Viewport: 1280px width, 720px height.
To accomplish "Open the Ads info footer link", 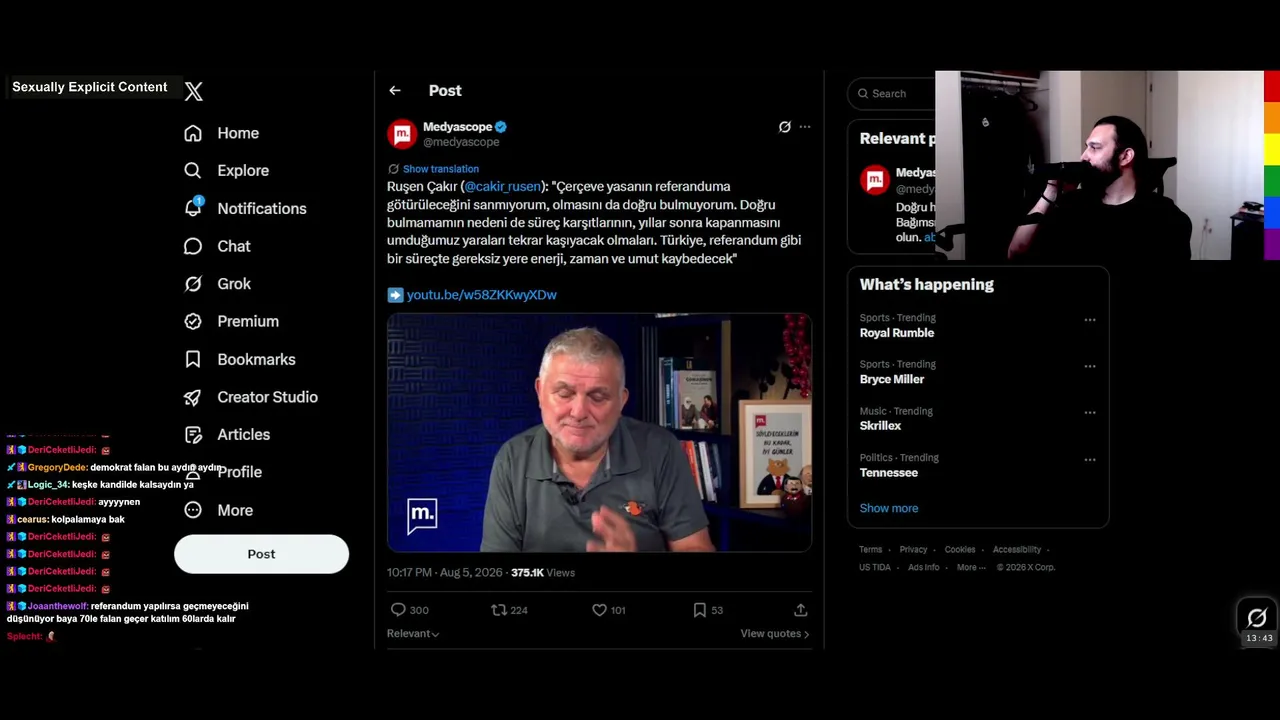I will 924,567.
